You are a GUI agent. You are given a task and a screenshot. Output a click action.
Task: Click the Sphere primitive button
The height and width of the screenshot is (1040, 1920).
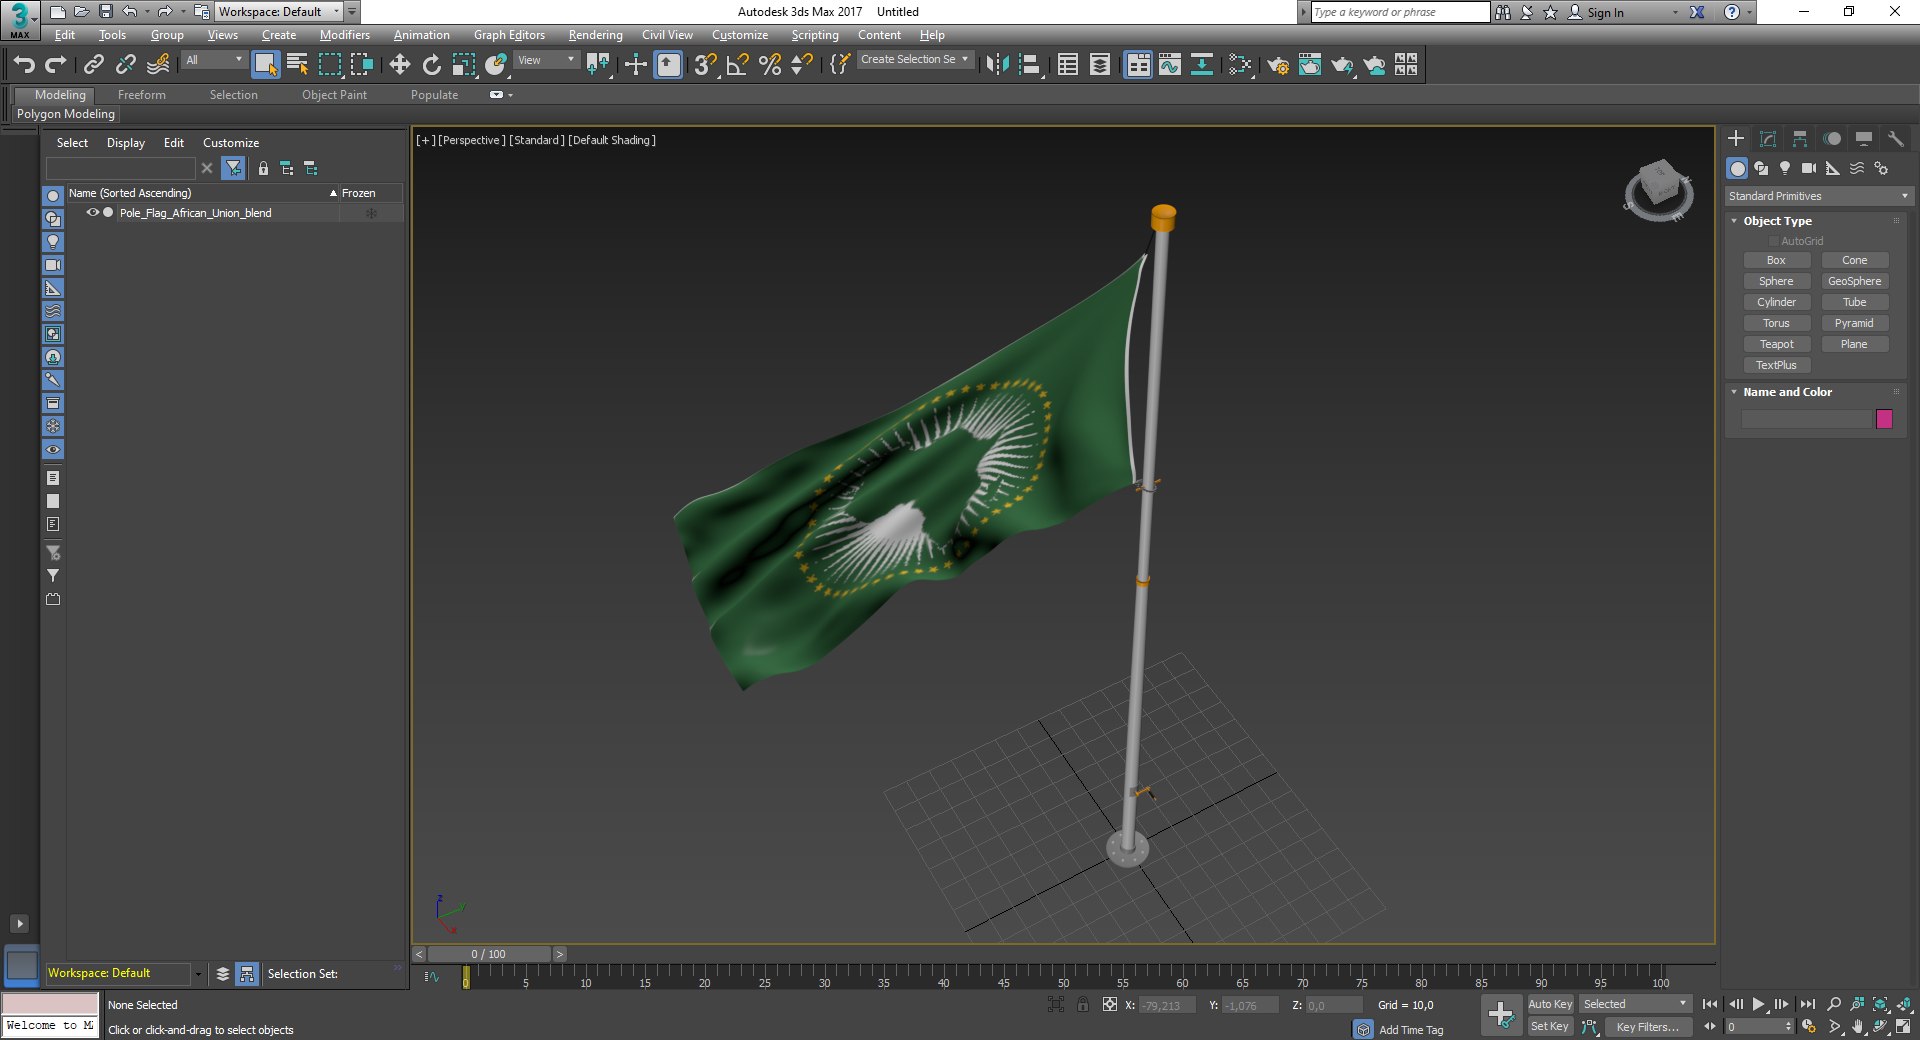pos(1776,281)
